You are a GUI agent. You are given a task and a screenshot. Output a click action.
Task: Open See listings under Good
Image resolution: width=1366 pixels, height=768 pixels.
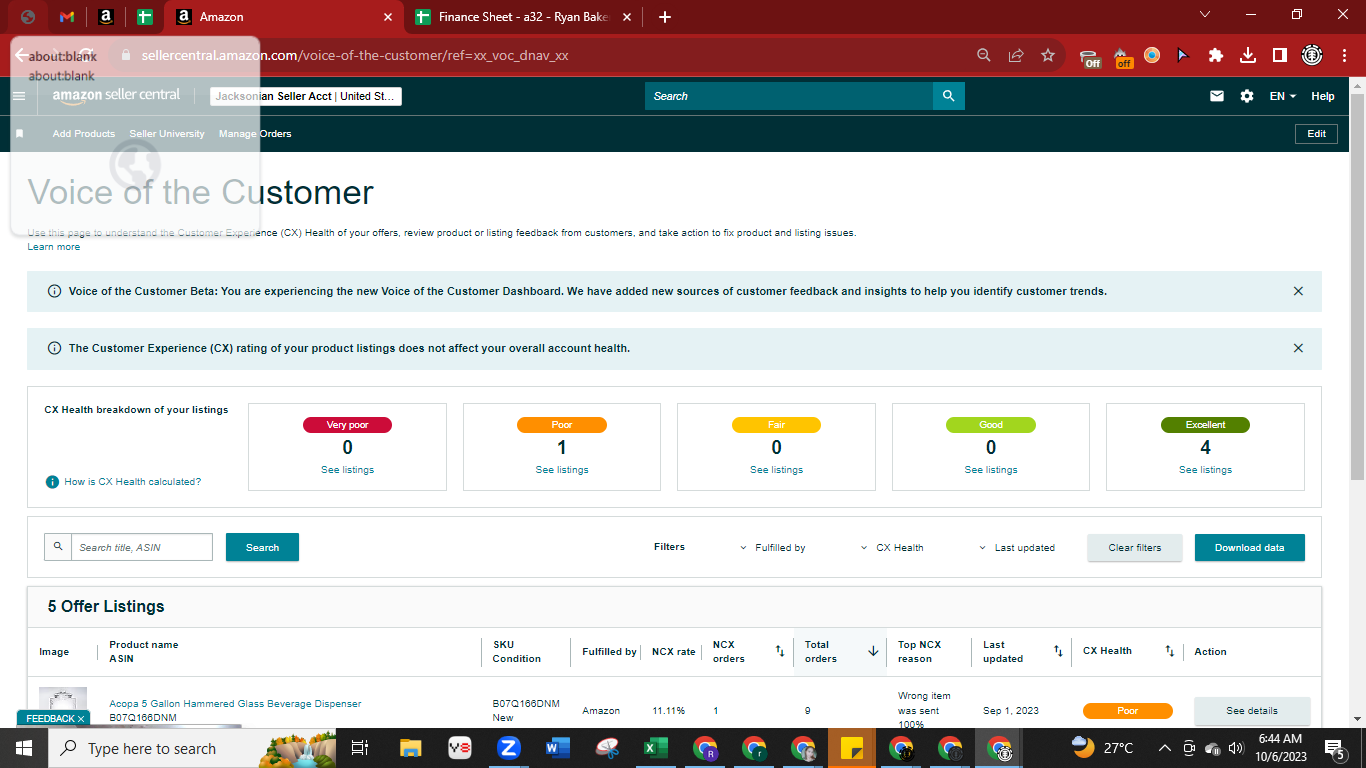991,470
